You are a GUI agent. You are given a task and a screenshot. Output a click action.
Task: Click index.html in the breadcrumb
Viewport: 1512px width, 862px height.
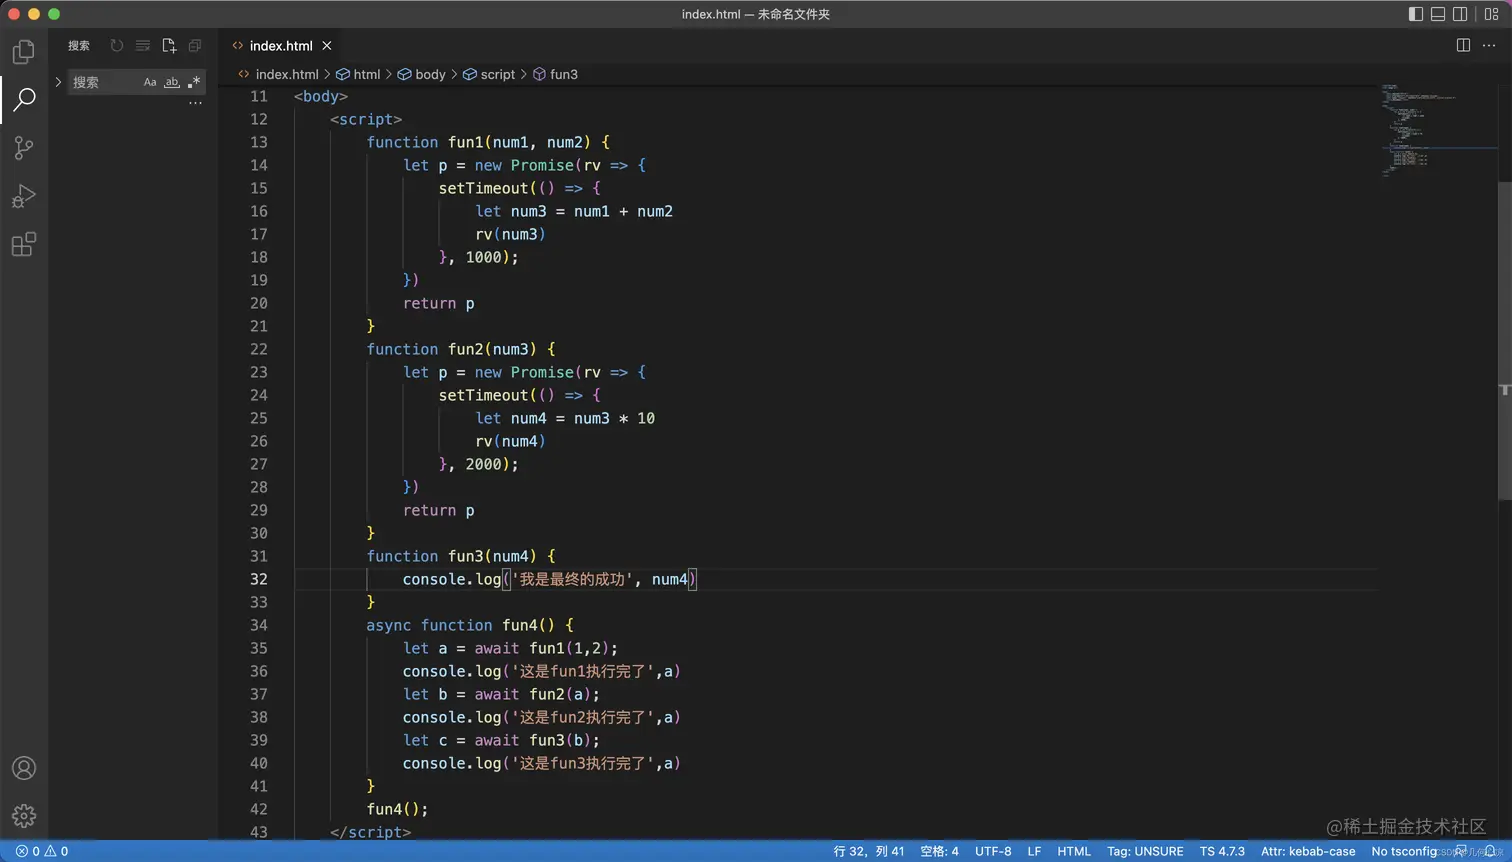(287, 74)
